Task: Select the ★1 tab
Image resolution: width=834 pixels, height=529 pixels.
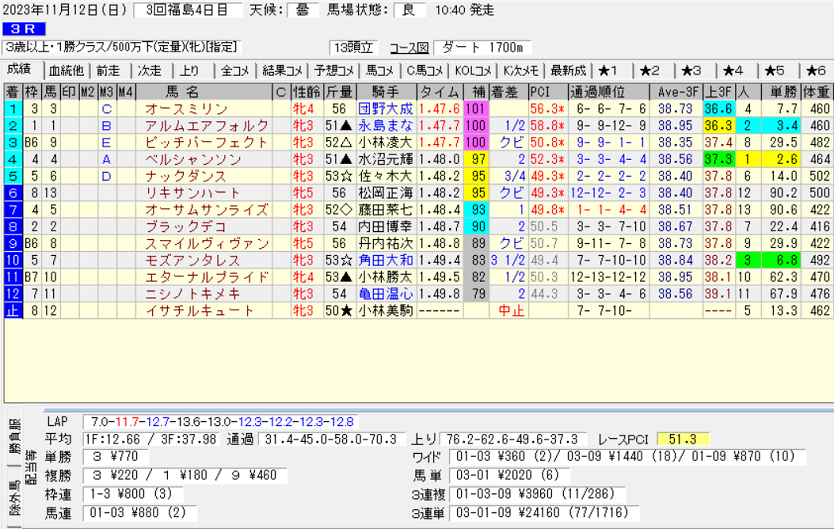Action: tap(610, 70)
